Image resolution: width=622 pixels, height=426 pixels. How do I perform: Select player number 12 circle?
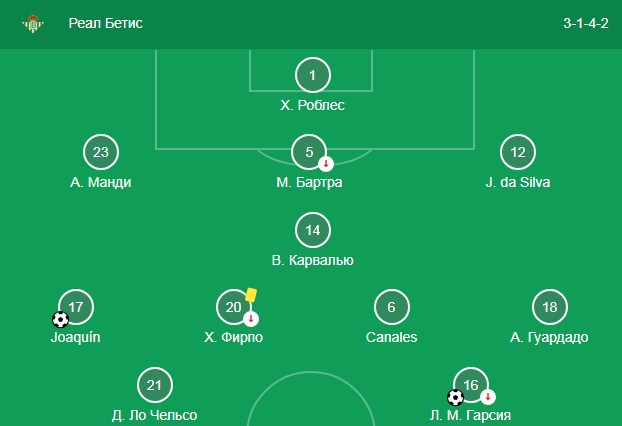pyautogui.click(x=517, y=153)
